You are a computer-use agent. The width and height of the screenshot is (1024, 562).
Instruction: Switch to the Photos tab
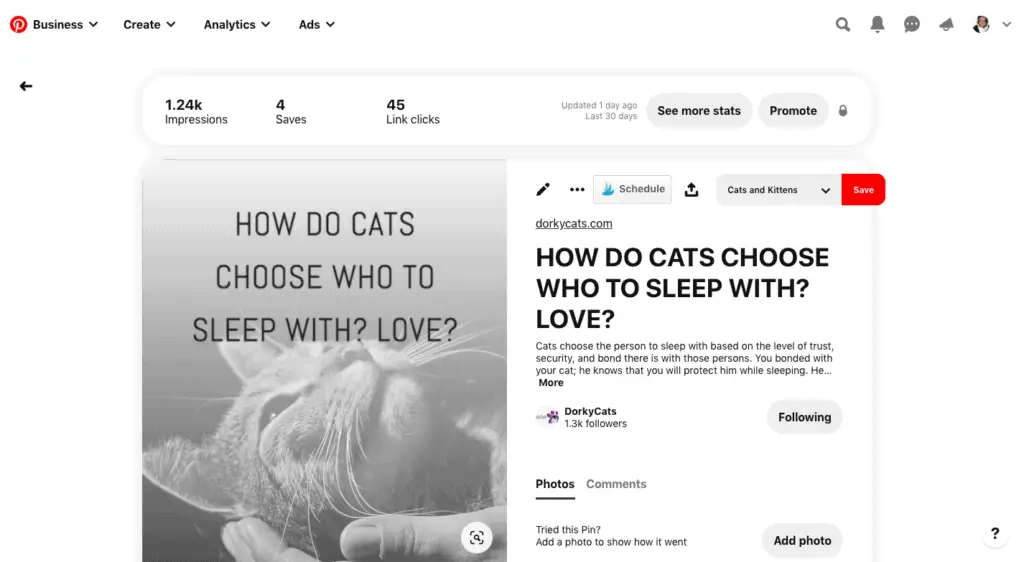click(x=555, y=484)
